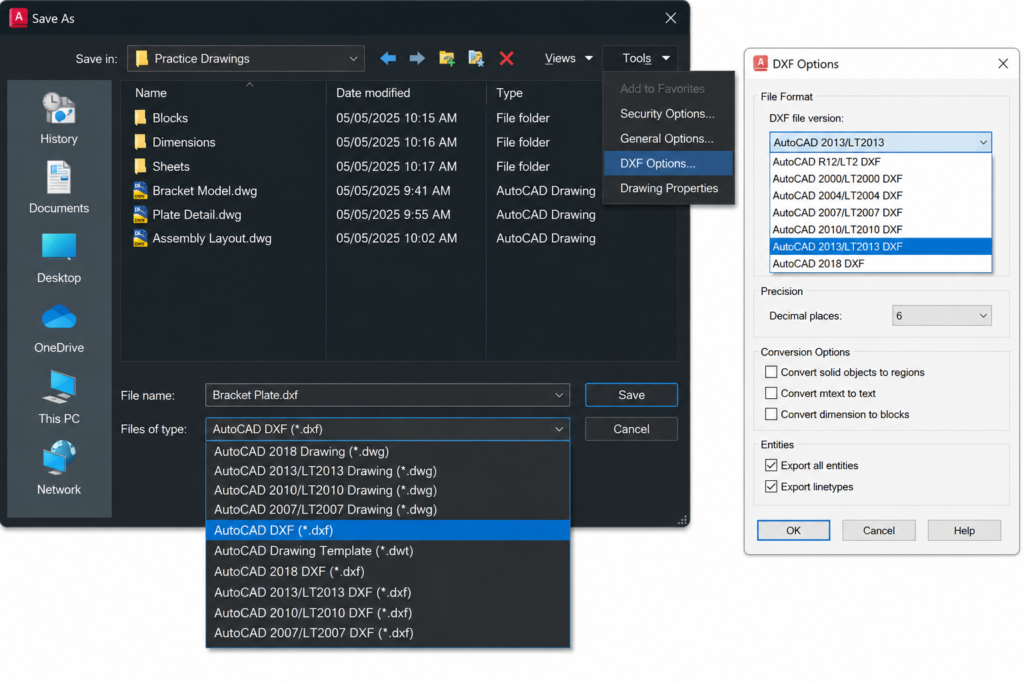Click the Forward arrow icon
The width and height of the screenshot is (1024, 683).
point(417,58)
